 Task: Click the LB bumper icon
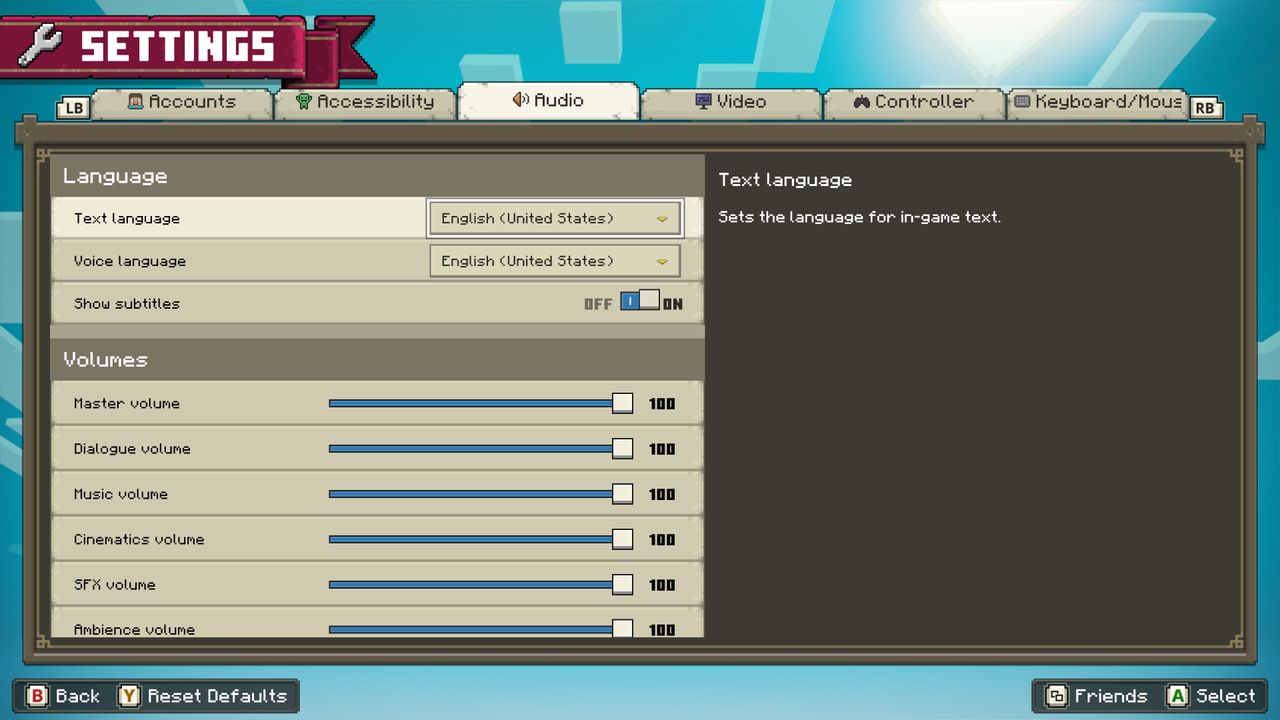pos(73,108)
